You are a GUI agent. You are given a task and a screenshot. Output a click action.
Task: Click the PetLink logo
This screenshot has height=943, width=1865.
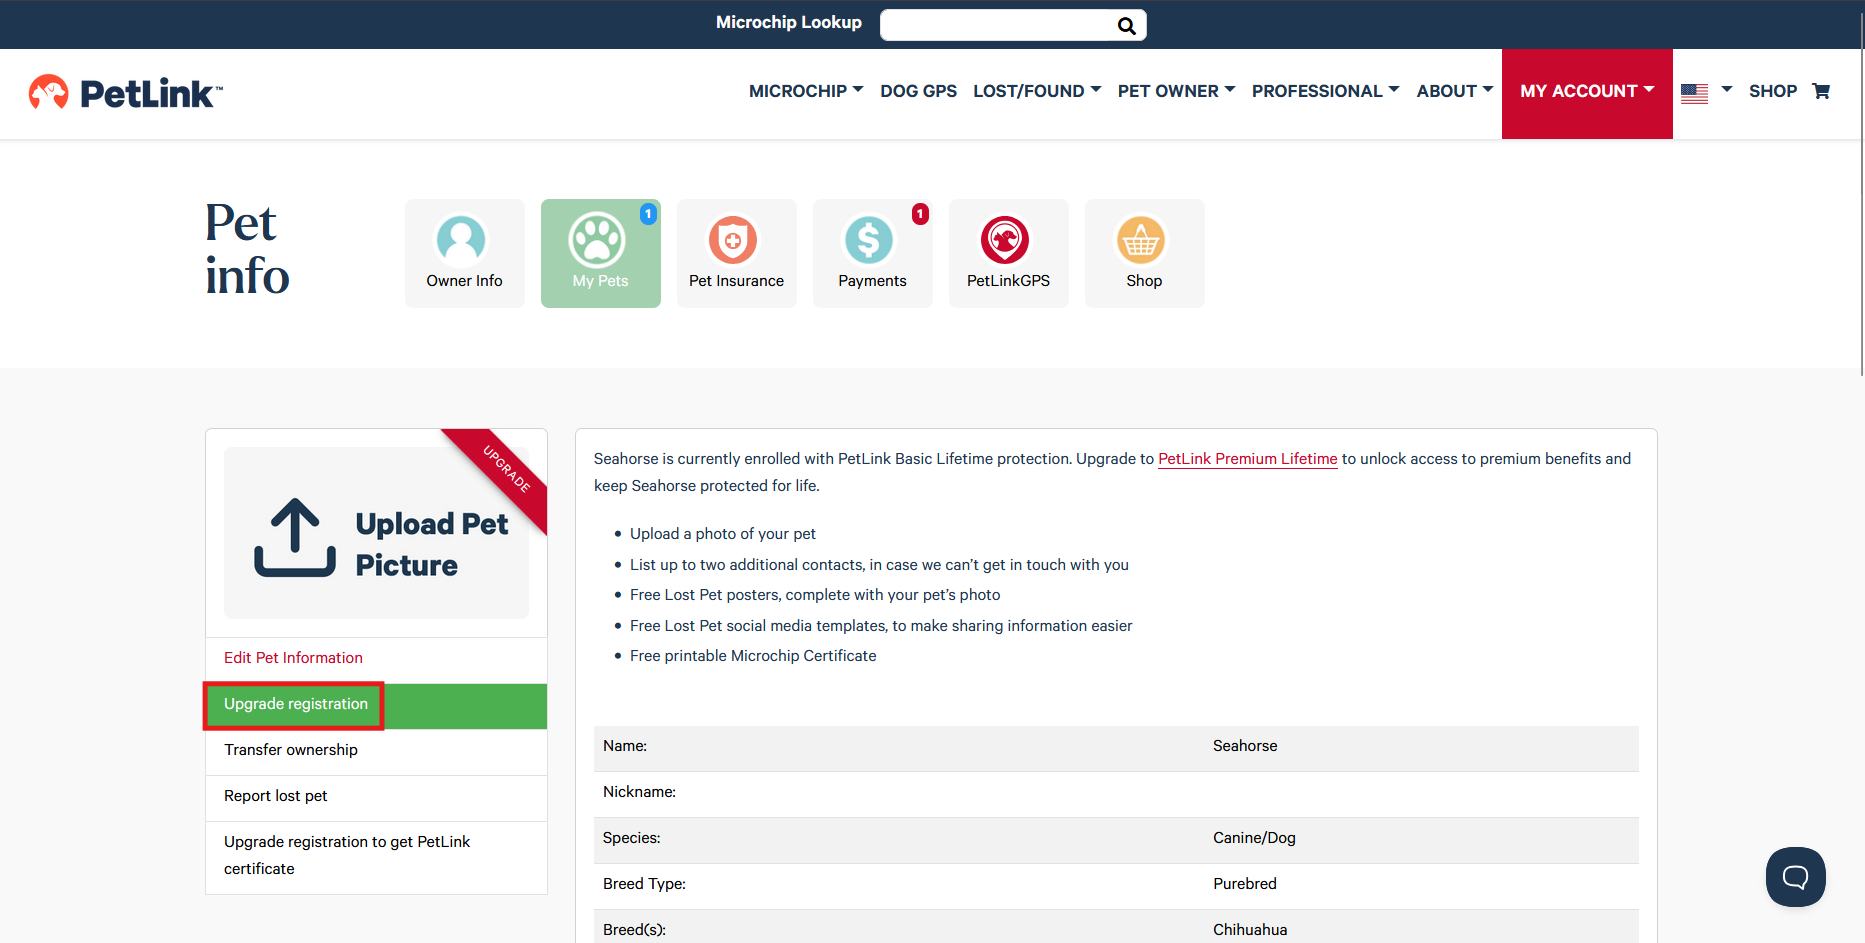point(126,93)
